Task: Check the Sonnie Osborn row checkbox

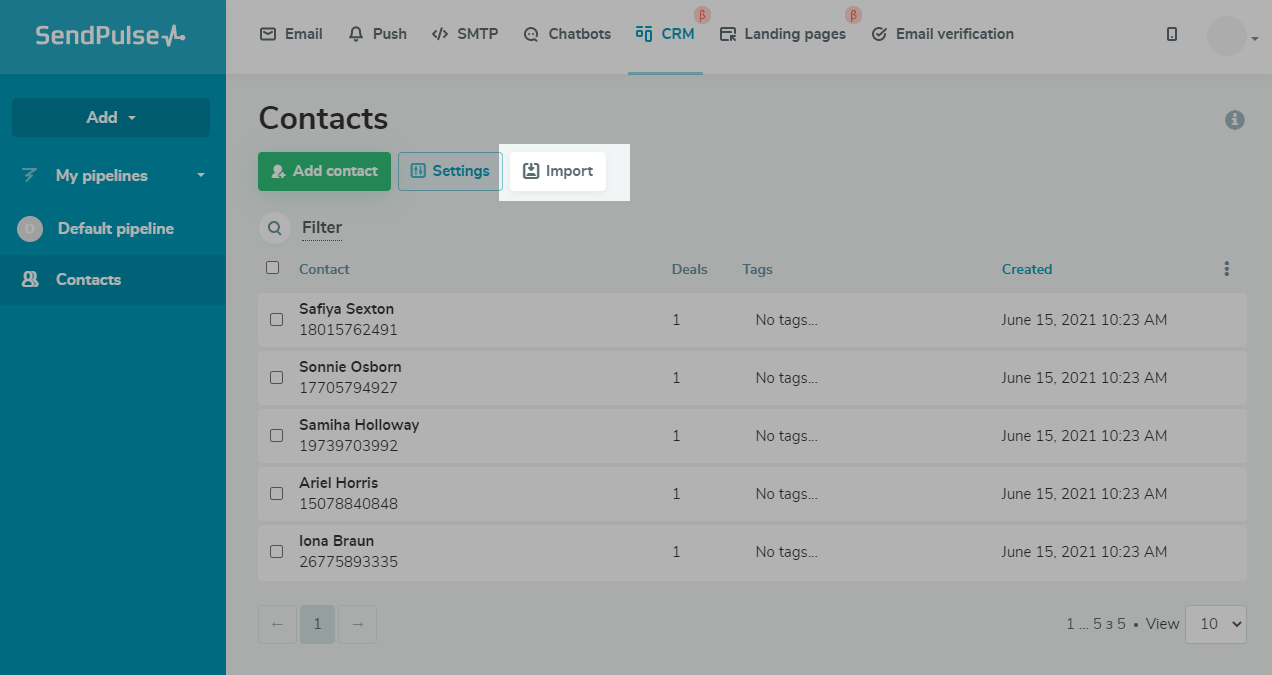Action: pos(277,378)
